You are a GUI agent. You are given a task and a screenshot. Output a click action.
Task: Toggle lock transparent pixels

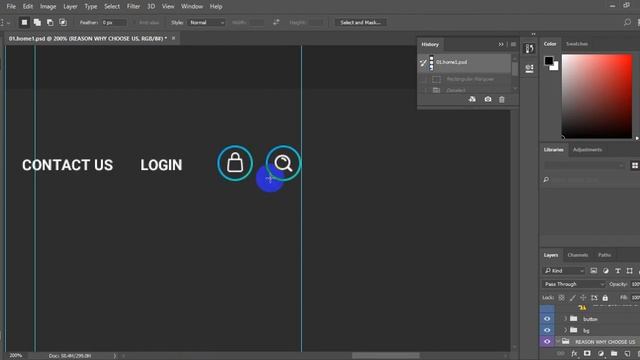pos(562,298)
